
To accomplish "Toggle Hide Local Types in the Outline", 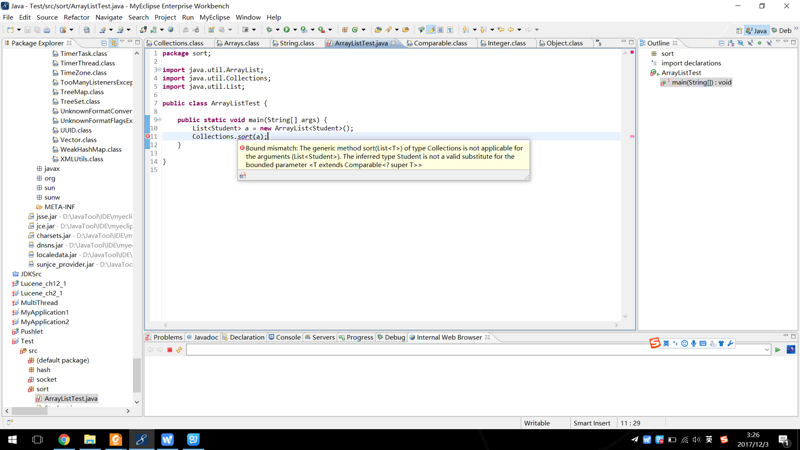I will pyautogui.click(x=769, y=43).
